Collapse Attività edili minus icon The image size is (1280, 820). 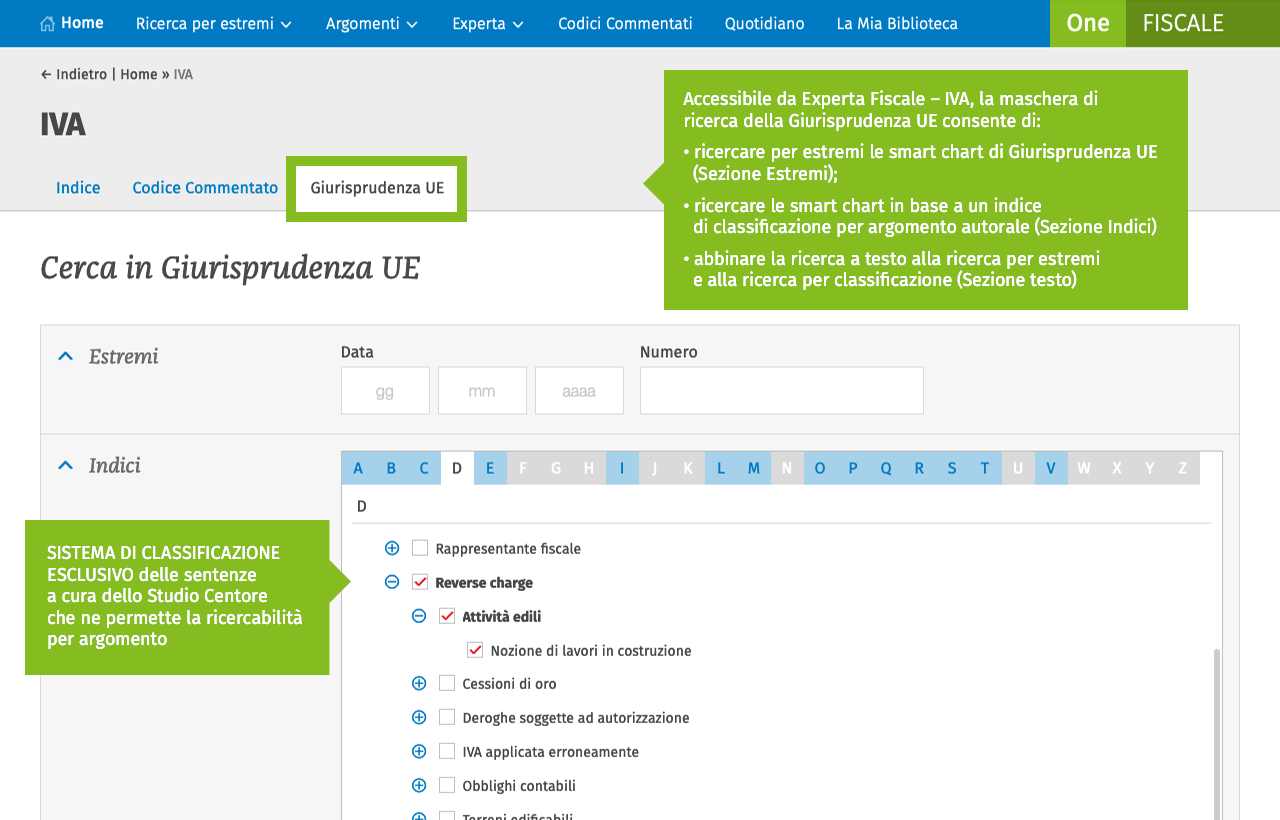pyautogui.click(x=419, y=616)
